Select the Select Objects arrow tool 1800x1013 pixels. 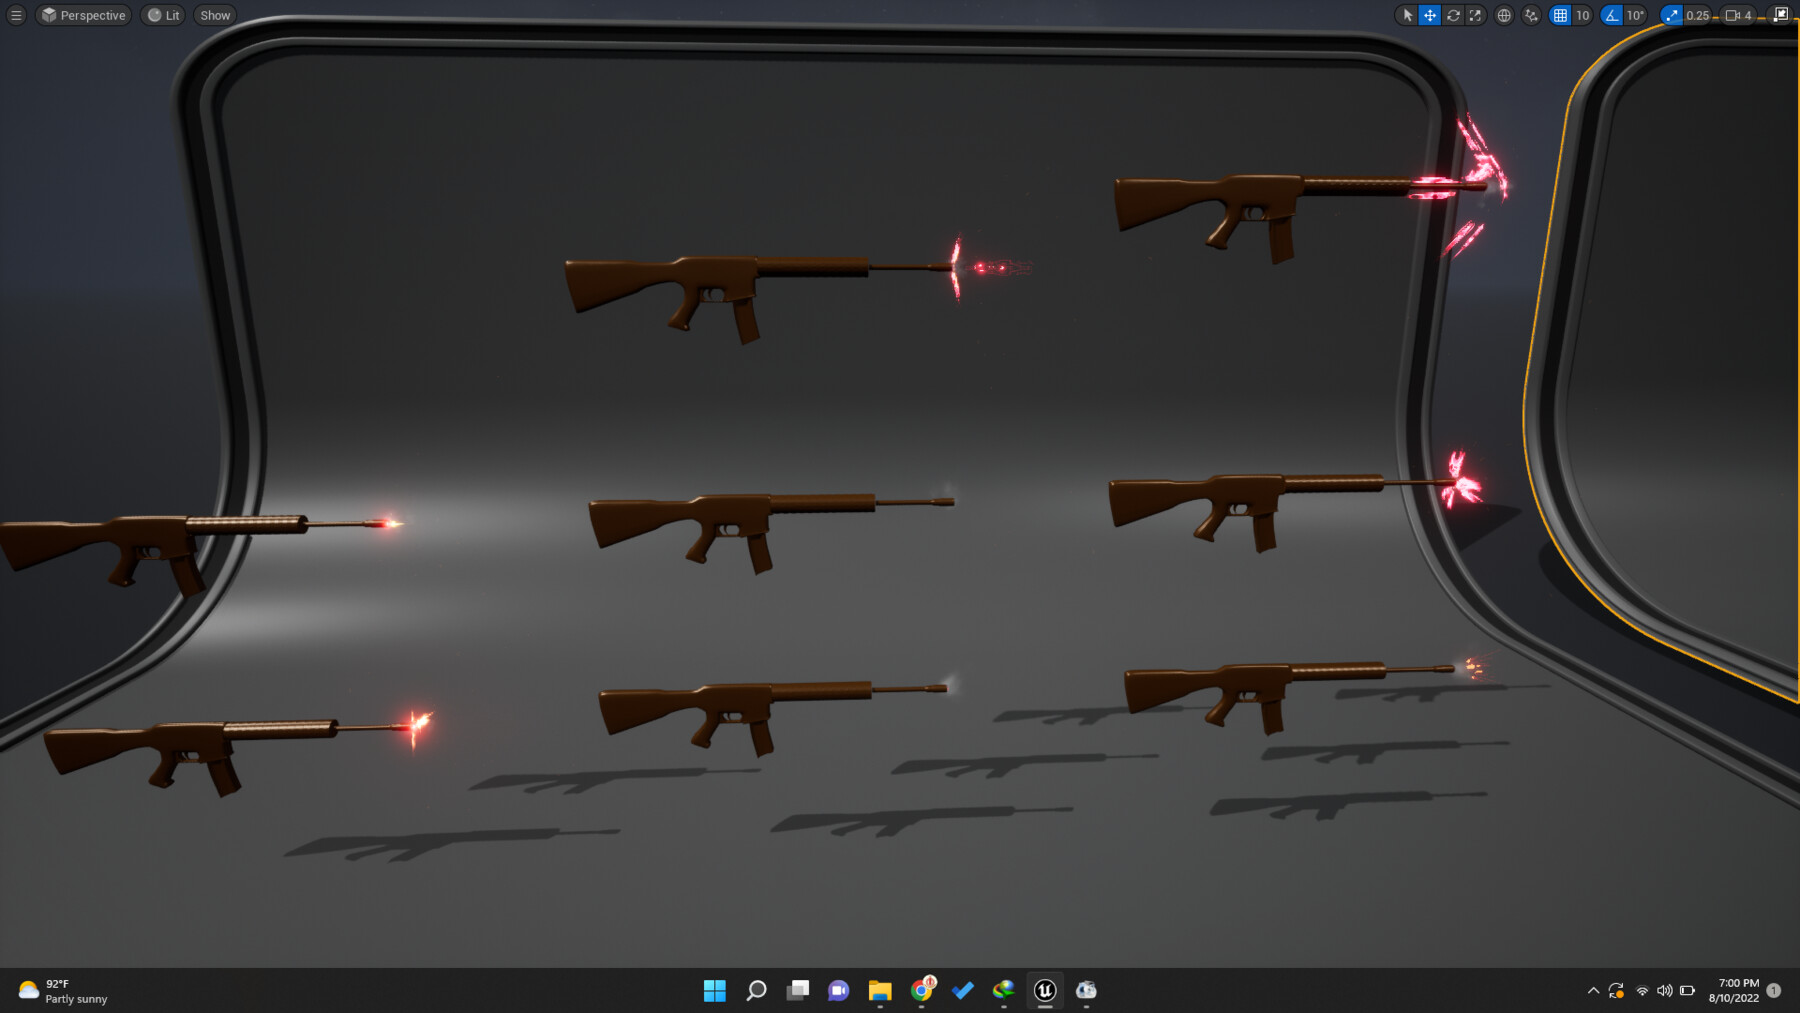(x=1408, y=15)
